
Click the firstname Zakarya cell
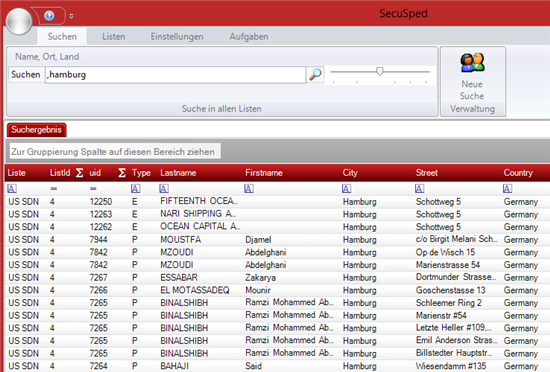tap(260, 277)
